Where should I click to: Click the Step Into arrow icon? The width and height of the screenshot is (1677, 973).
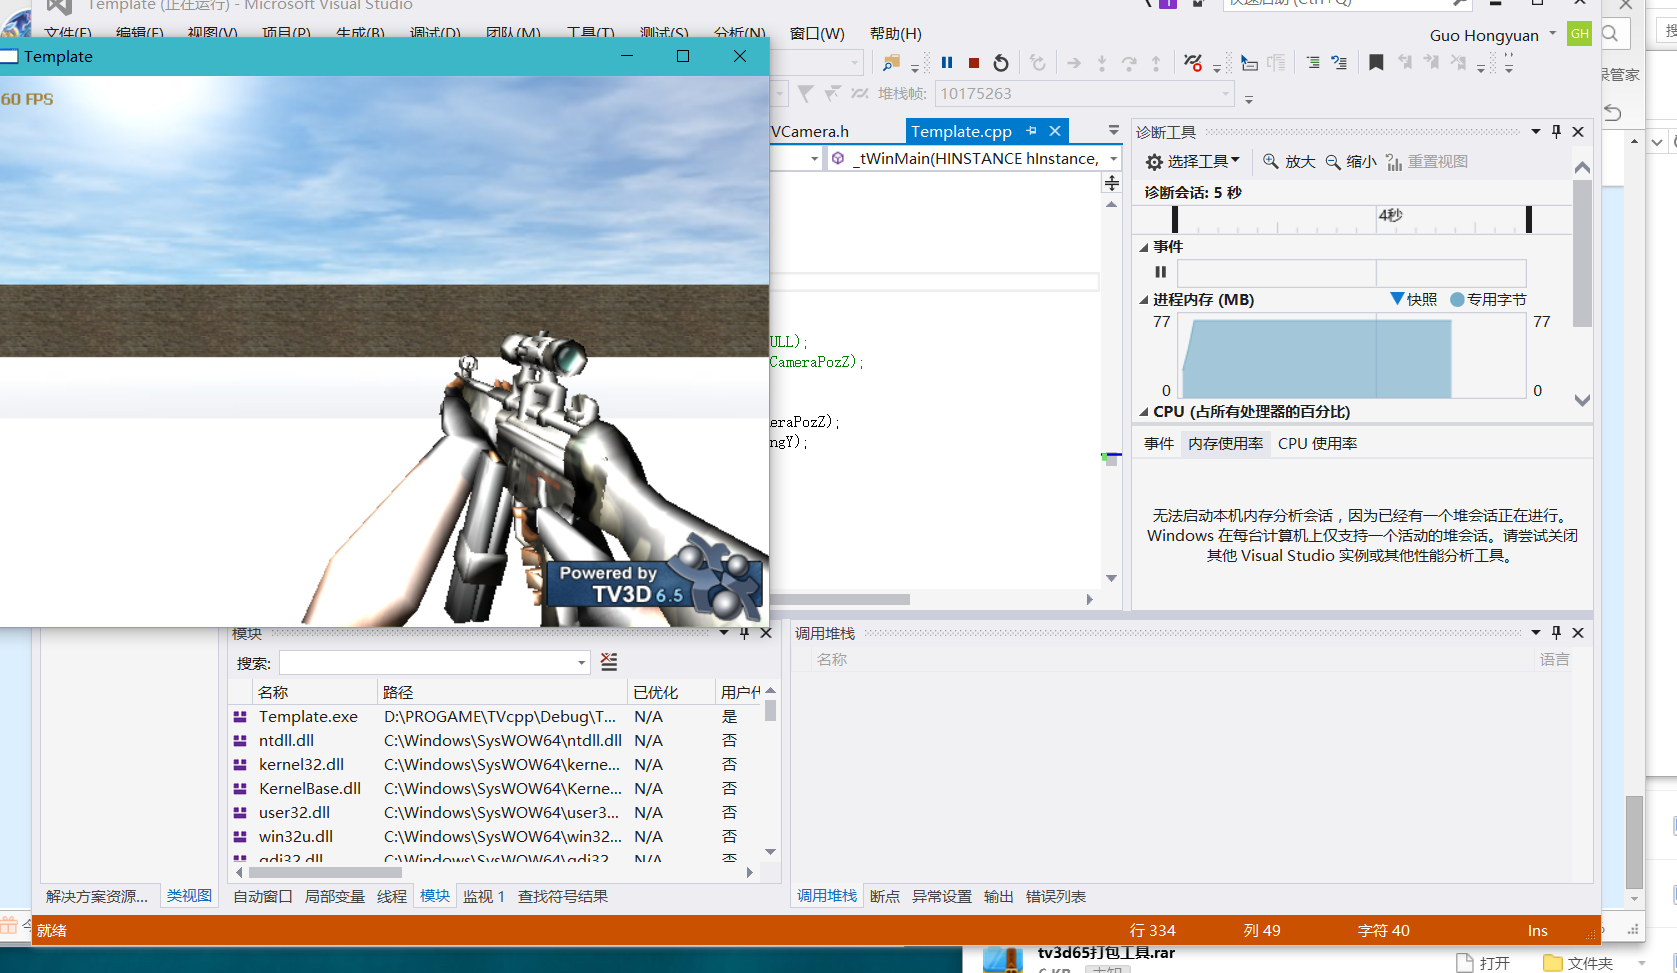pyautogui.click(x=1102, y=63)
